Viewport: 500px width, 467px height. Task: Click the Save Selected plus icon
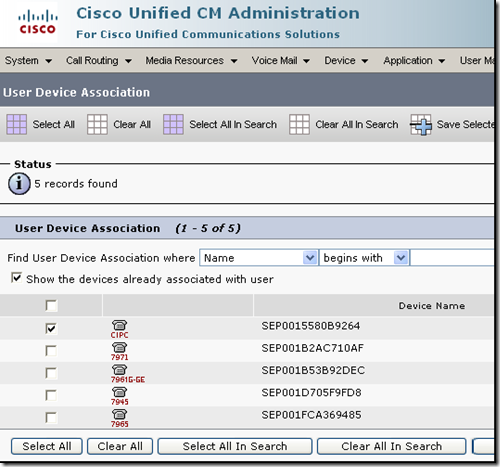[x=421, y=125]
